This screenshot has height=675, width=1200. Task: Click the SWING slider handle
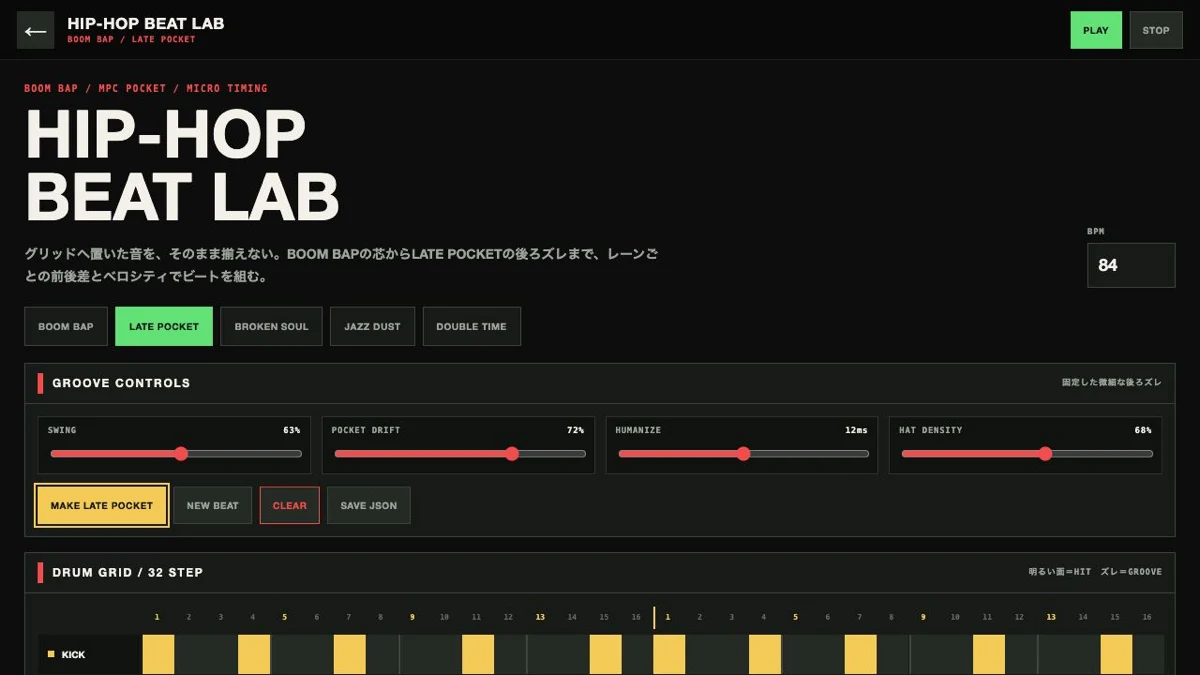coord(181,454)
